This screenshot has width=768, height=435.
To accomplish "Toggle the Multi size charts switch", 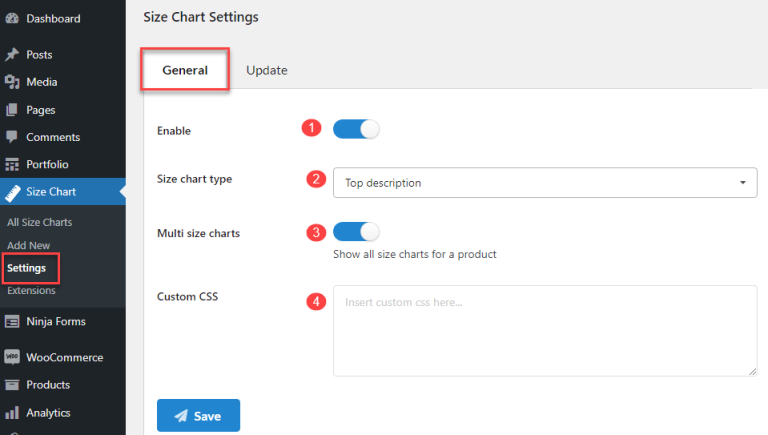I will tap(356, 232).
